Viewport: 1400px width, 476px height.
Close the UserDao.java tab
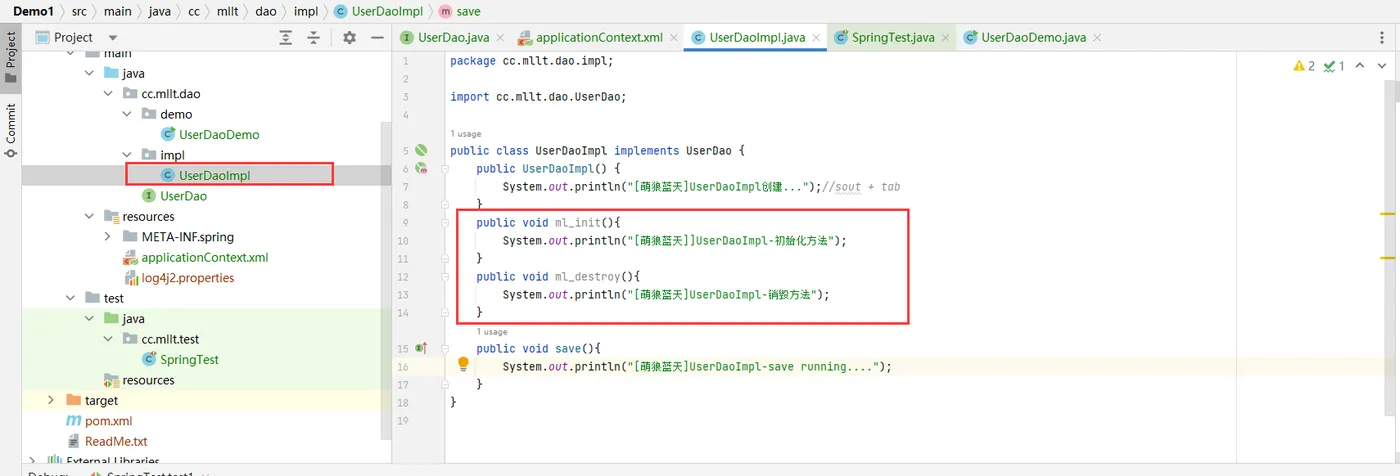click(500, 38)
